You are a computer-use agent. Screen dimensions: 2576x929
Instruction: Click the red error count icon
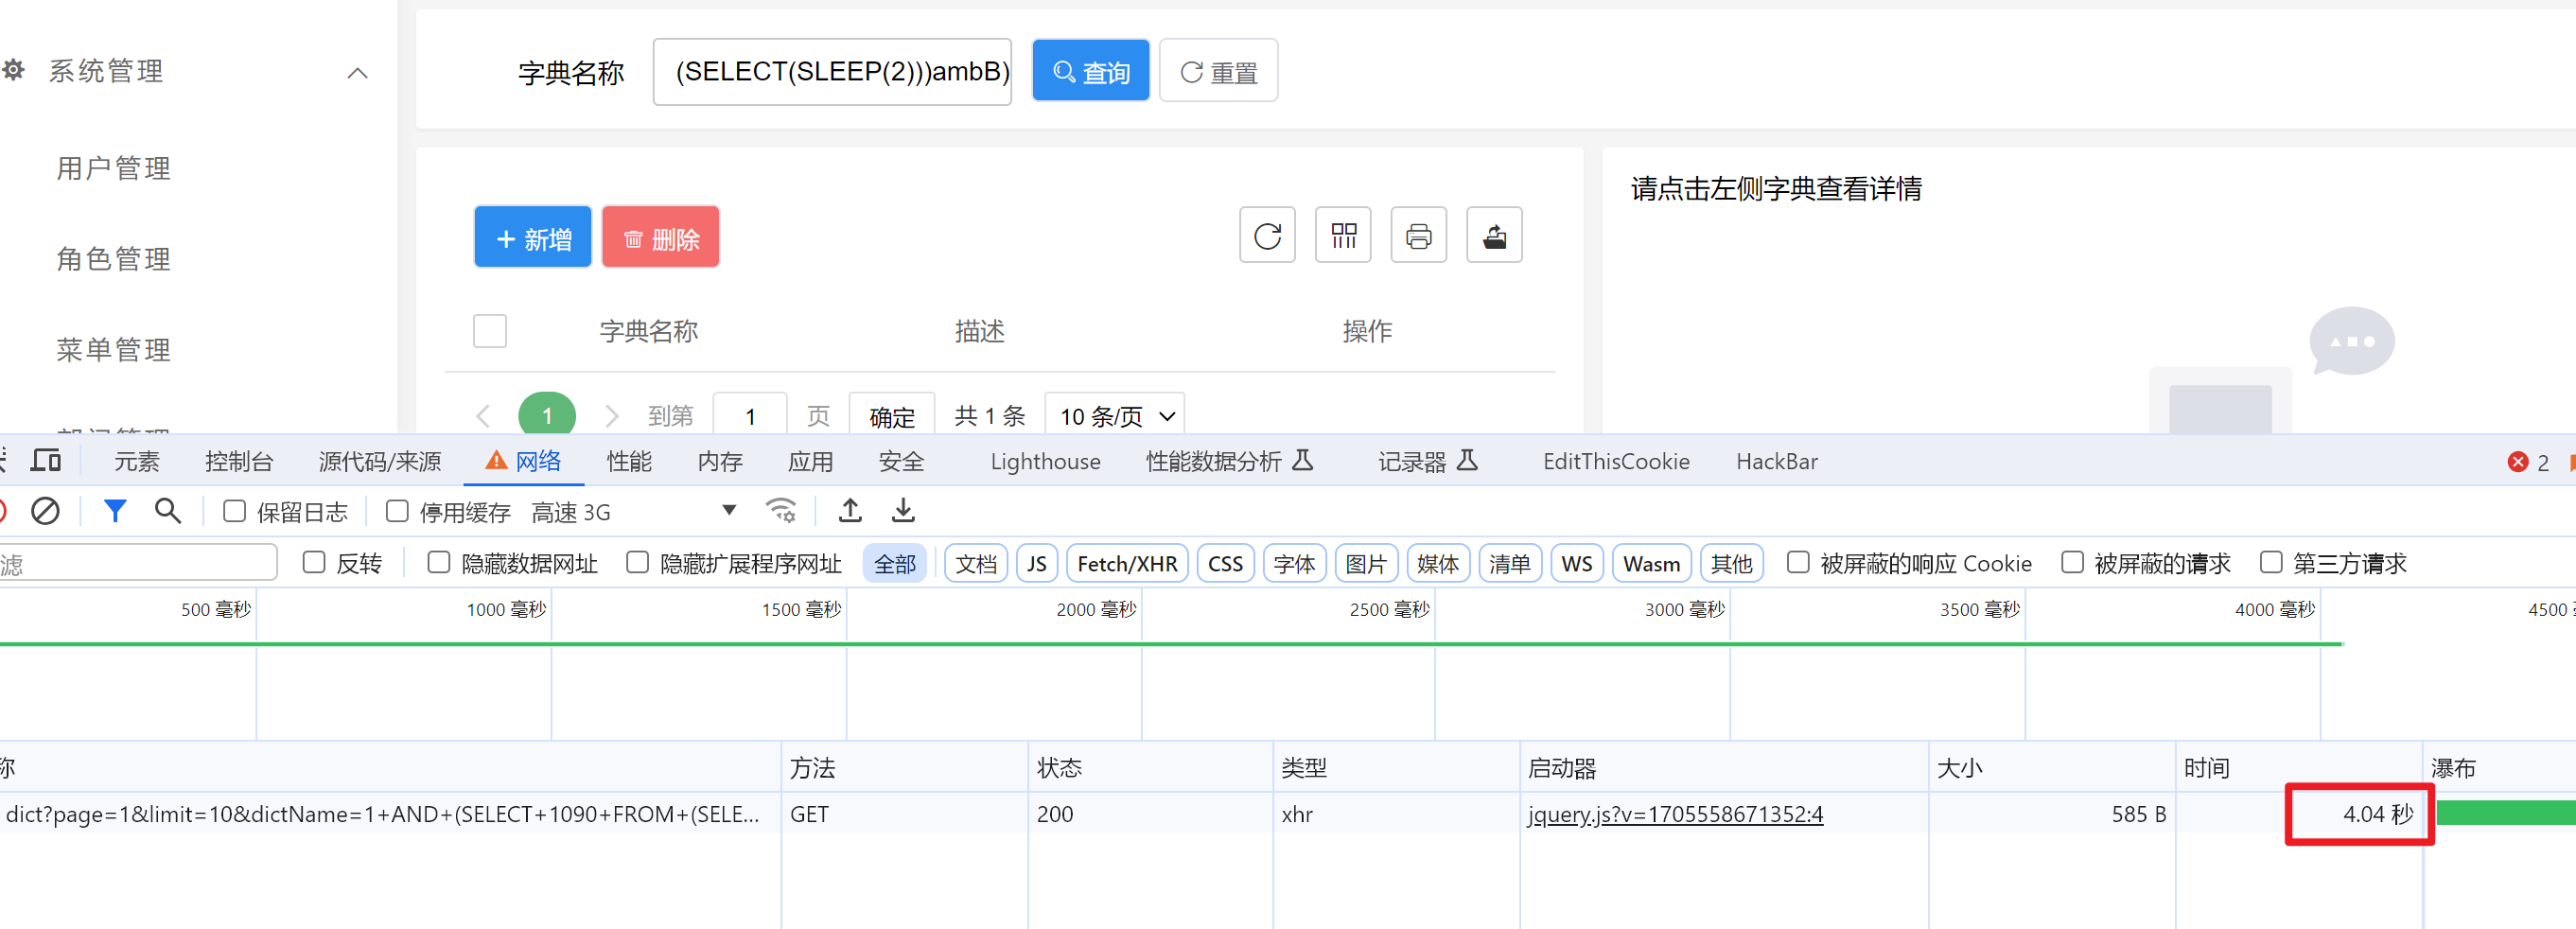pyautogui.click(x=2518, y=462)
